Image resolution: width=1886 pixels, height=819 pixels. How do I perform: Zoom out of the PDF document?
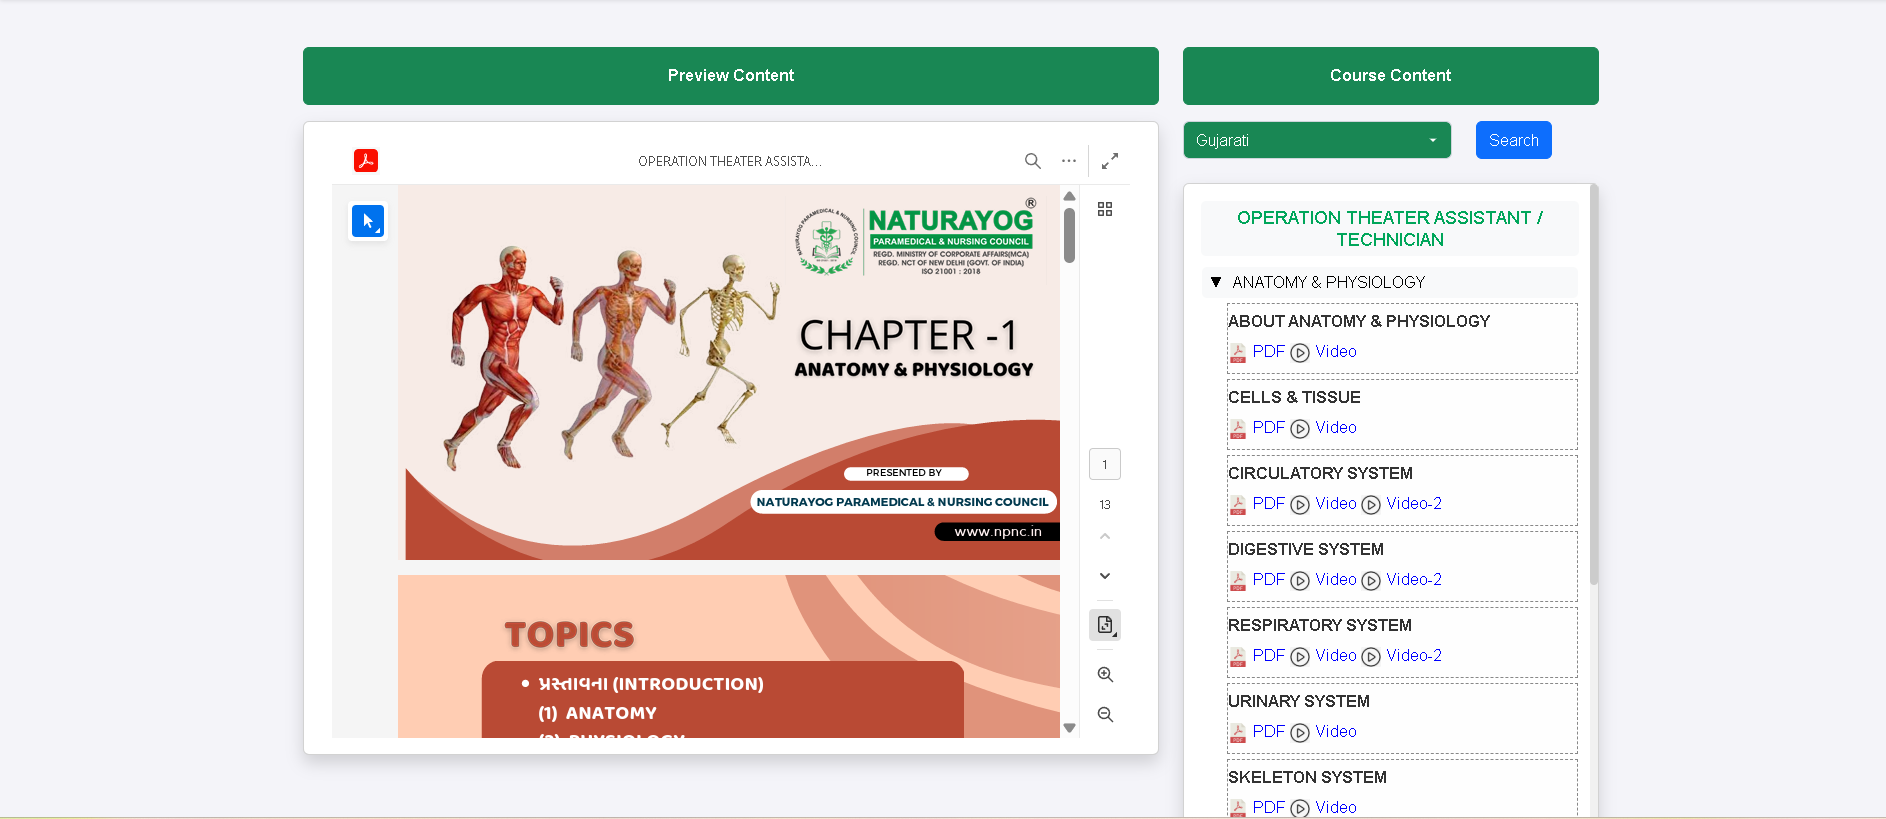point(1105,715)
